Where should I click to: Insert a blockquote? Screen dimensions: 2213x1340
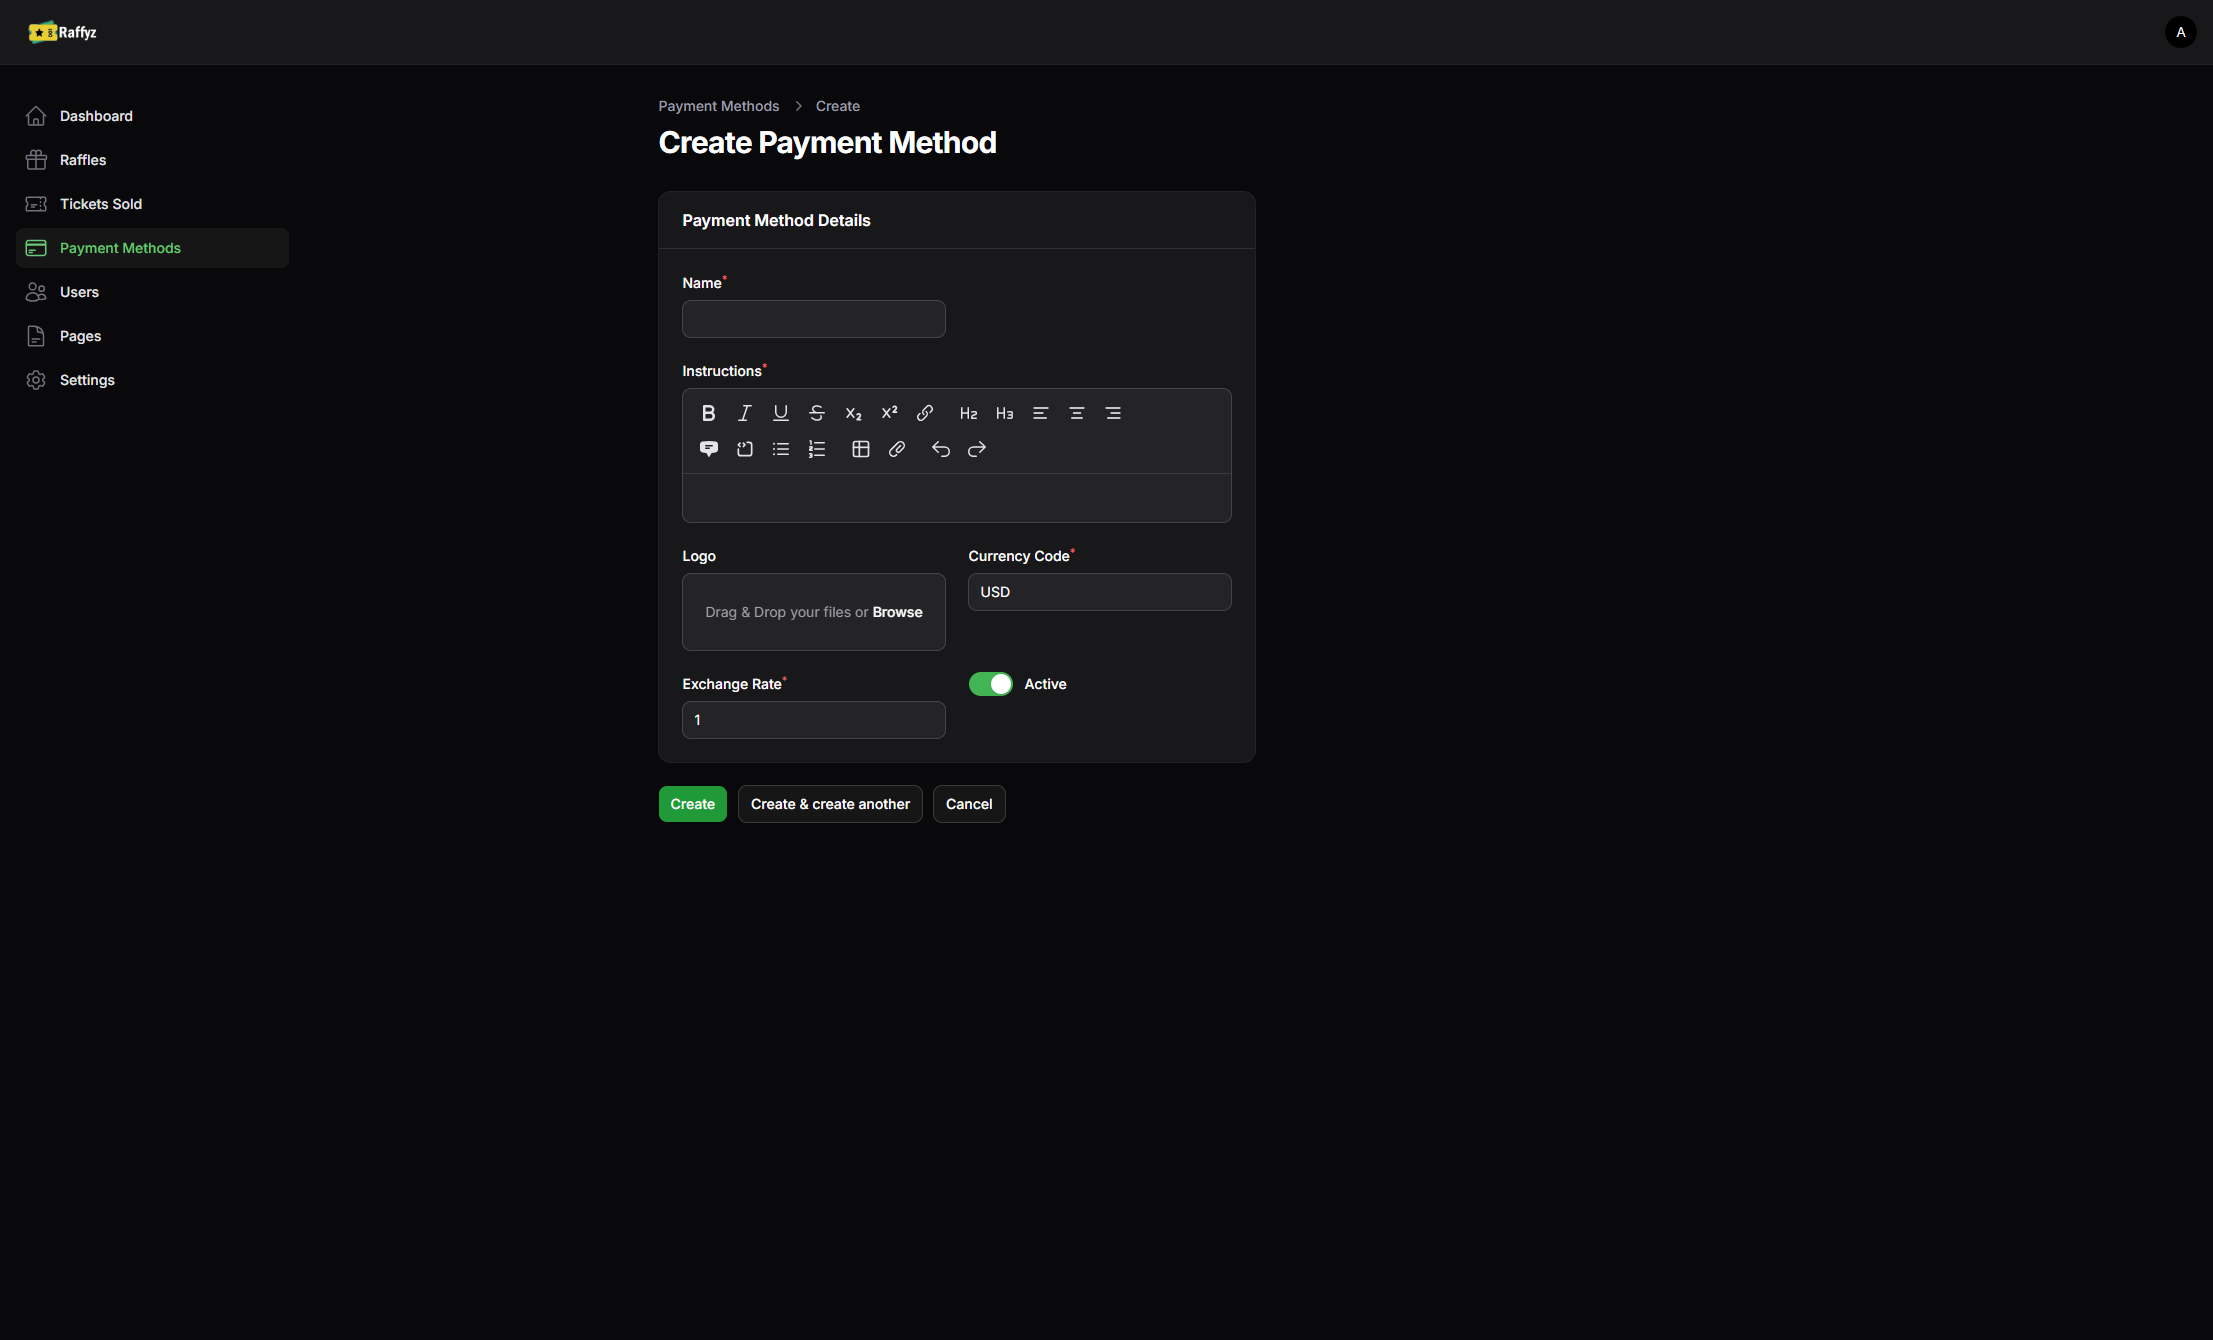(708, 449)
